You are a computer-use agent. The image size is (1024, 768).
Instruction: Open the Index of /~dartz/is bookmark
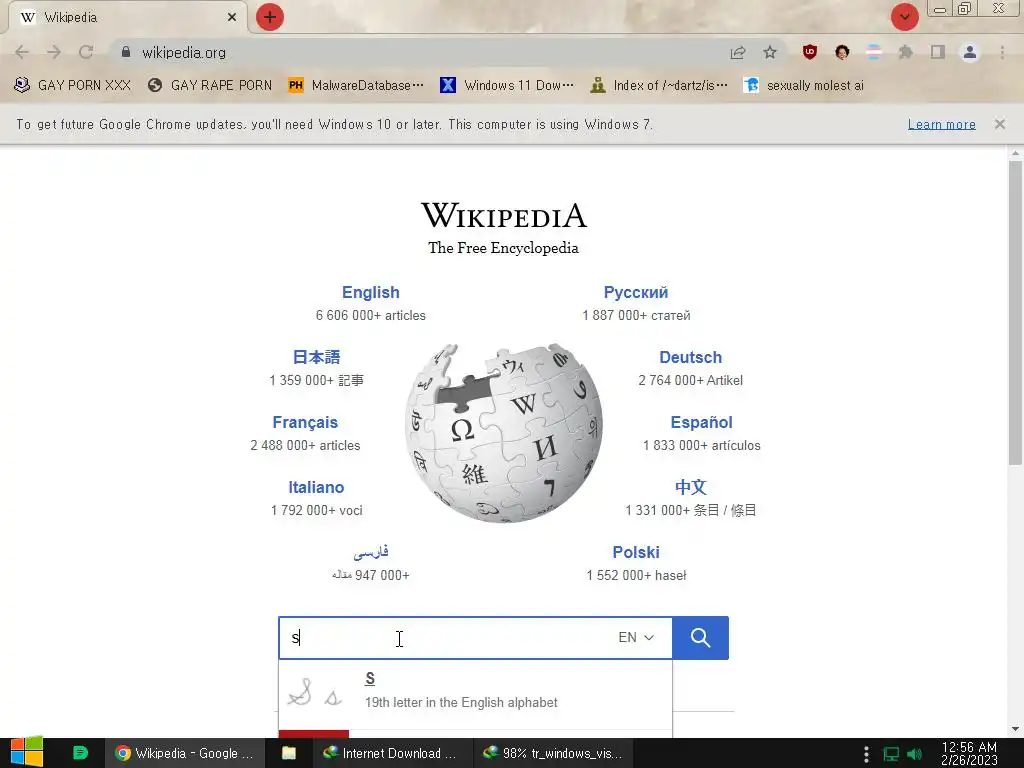[x=659, y=85]
